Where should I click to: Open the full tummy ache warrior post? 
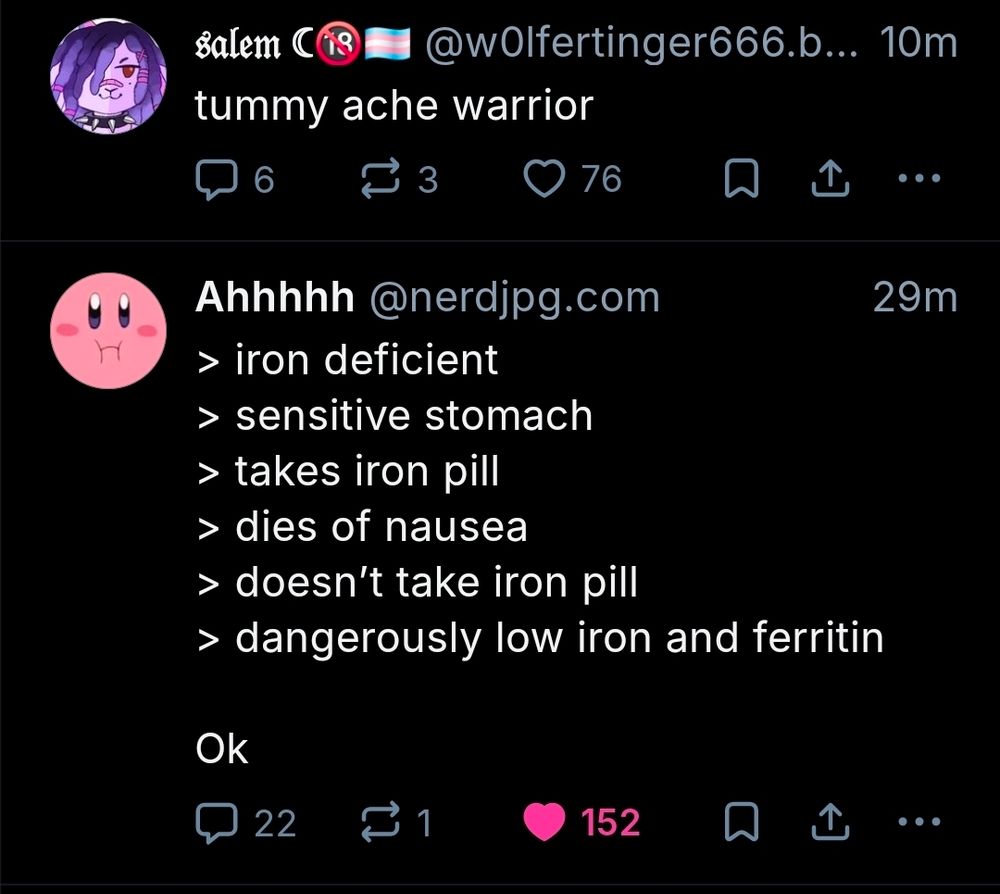[395, 104]
